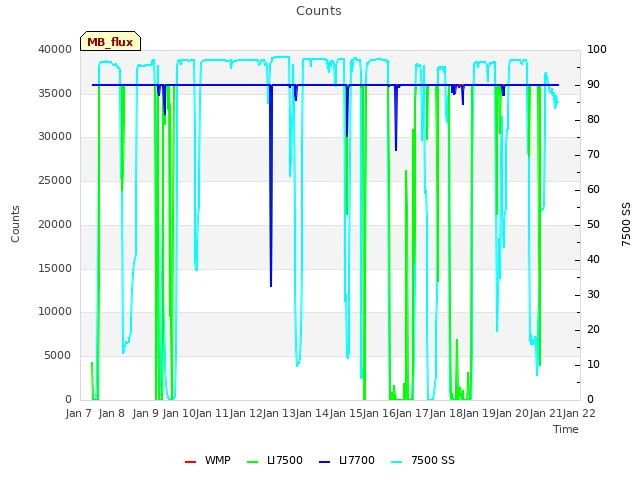The image size is (640, 480).
Task: Click the blue LI7700 dip just after Jan 16
Action: [x=396, y=118]
